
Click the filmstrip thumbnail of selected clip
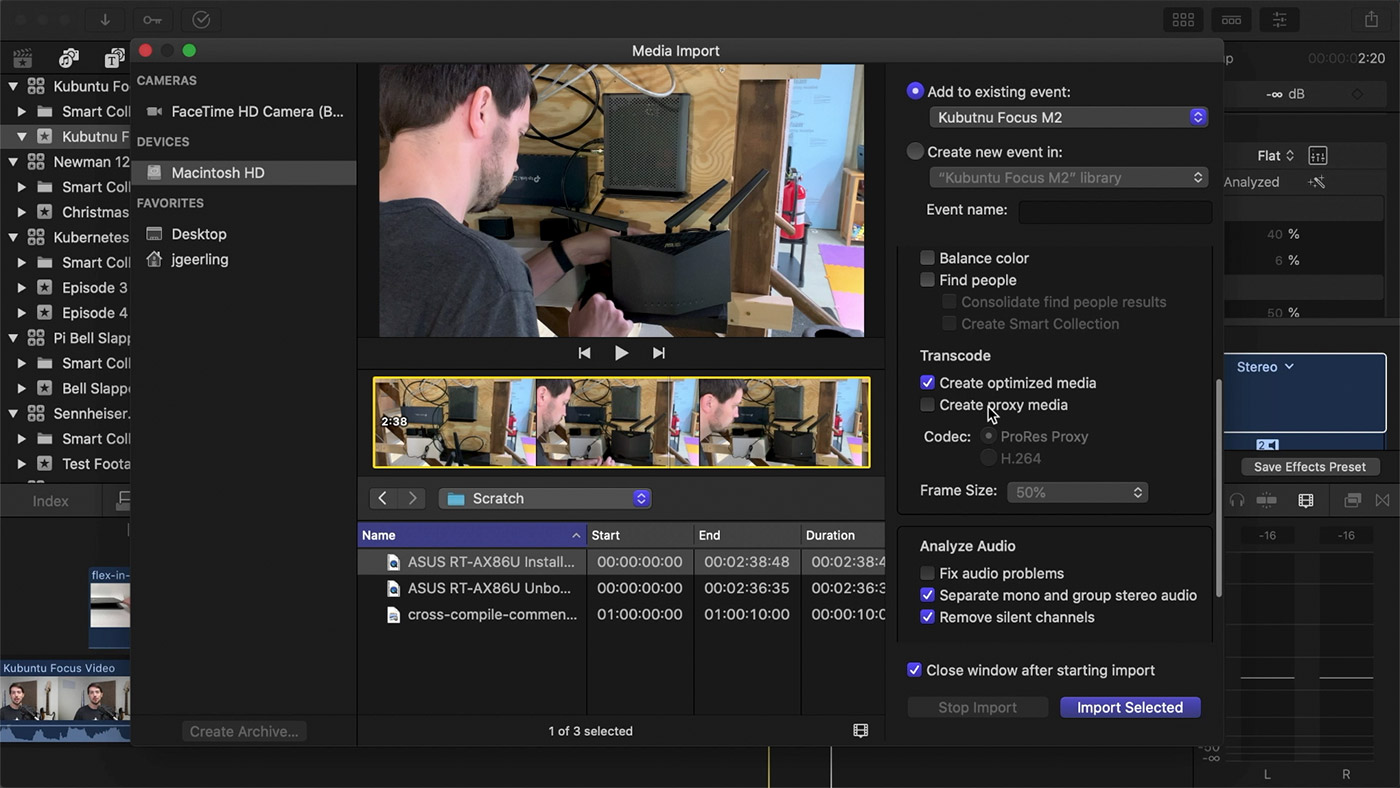coord(621,422)
